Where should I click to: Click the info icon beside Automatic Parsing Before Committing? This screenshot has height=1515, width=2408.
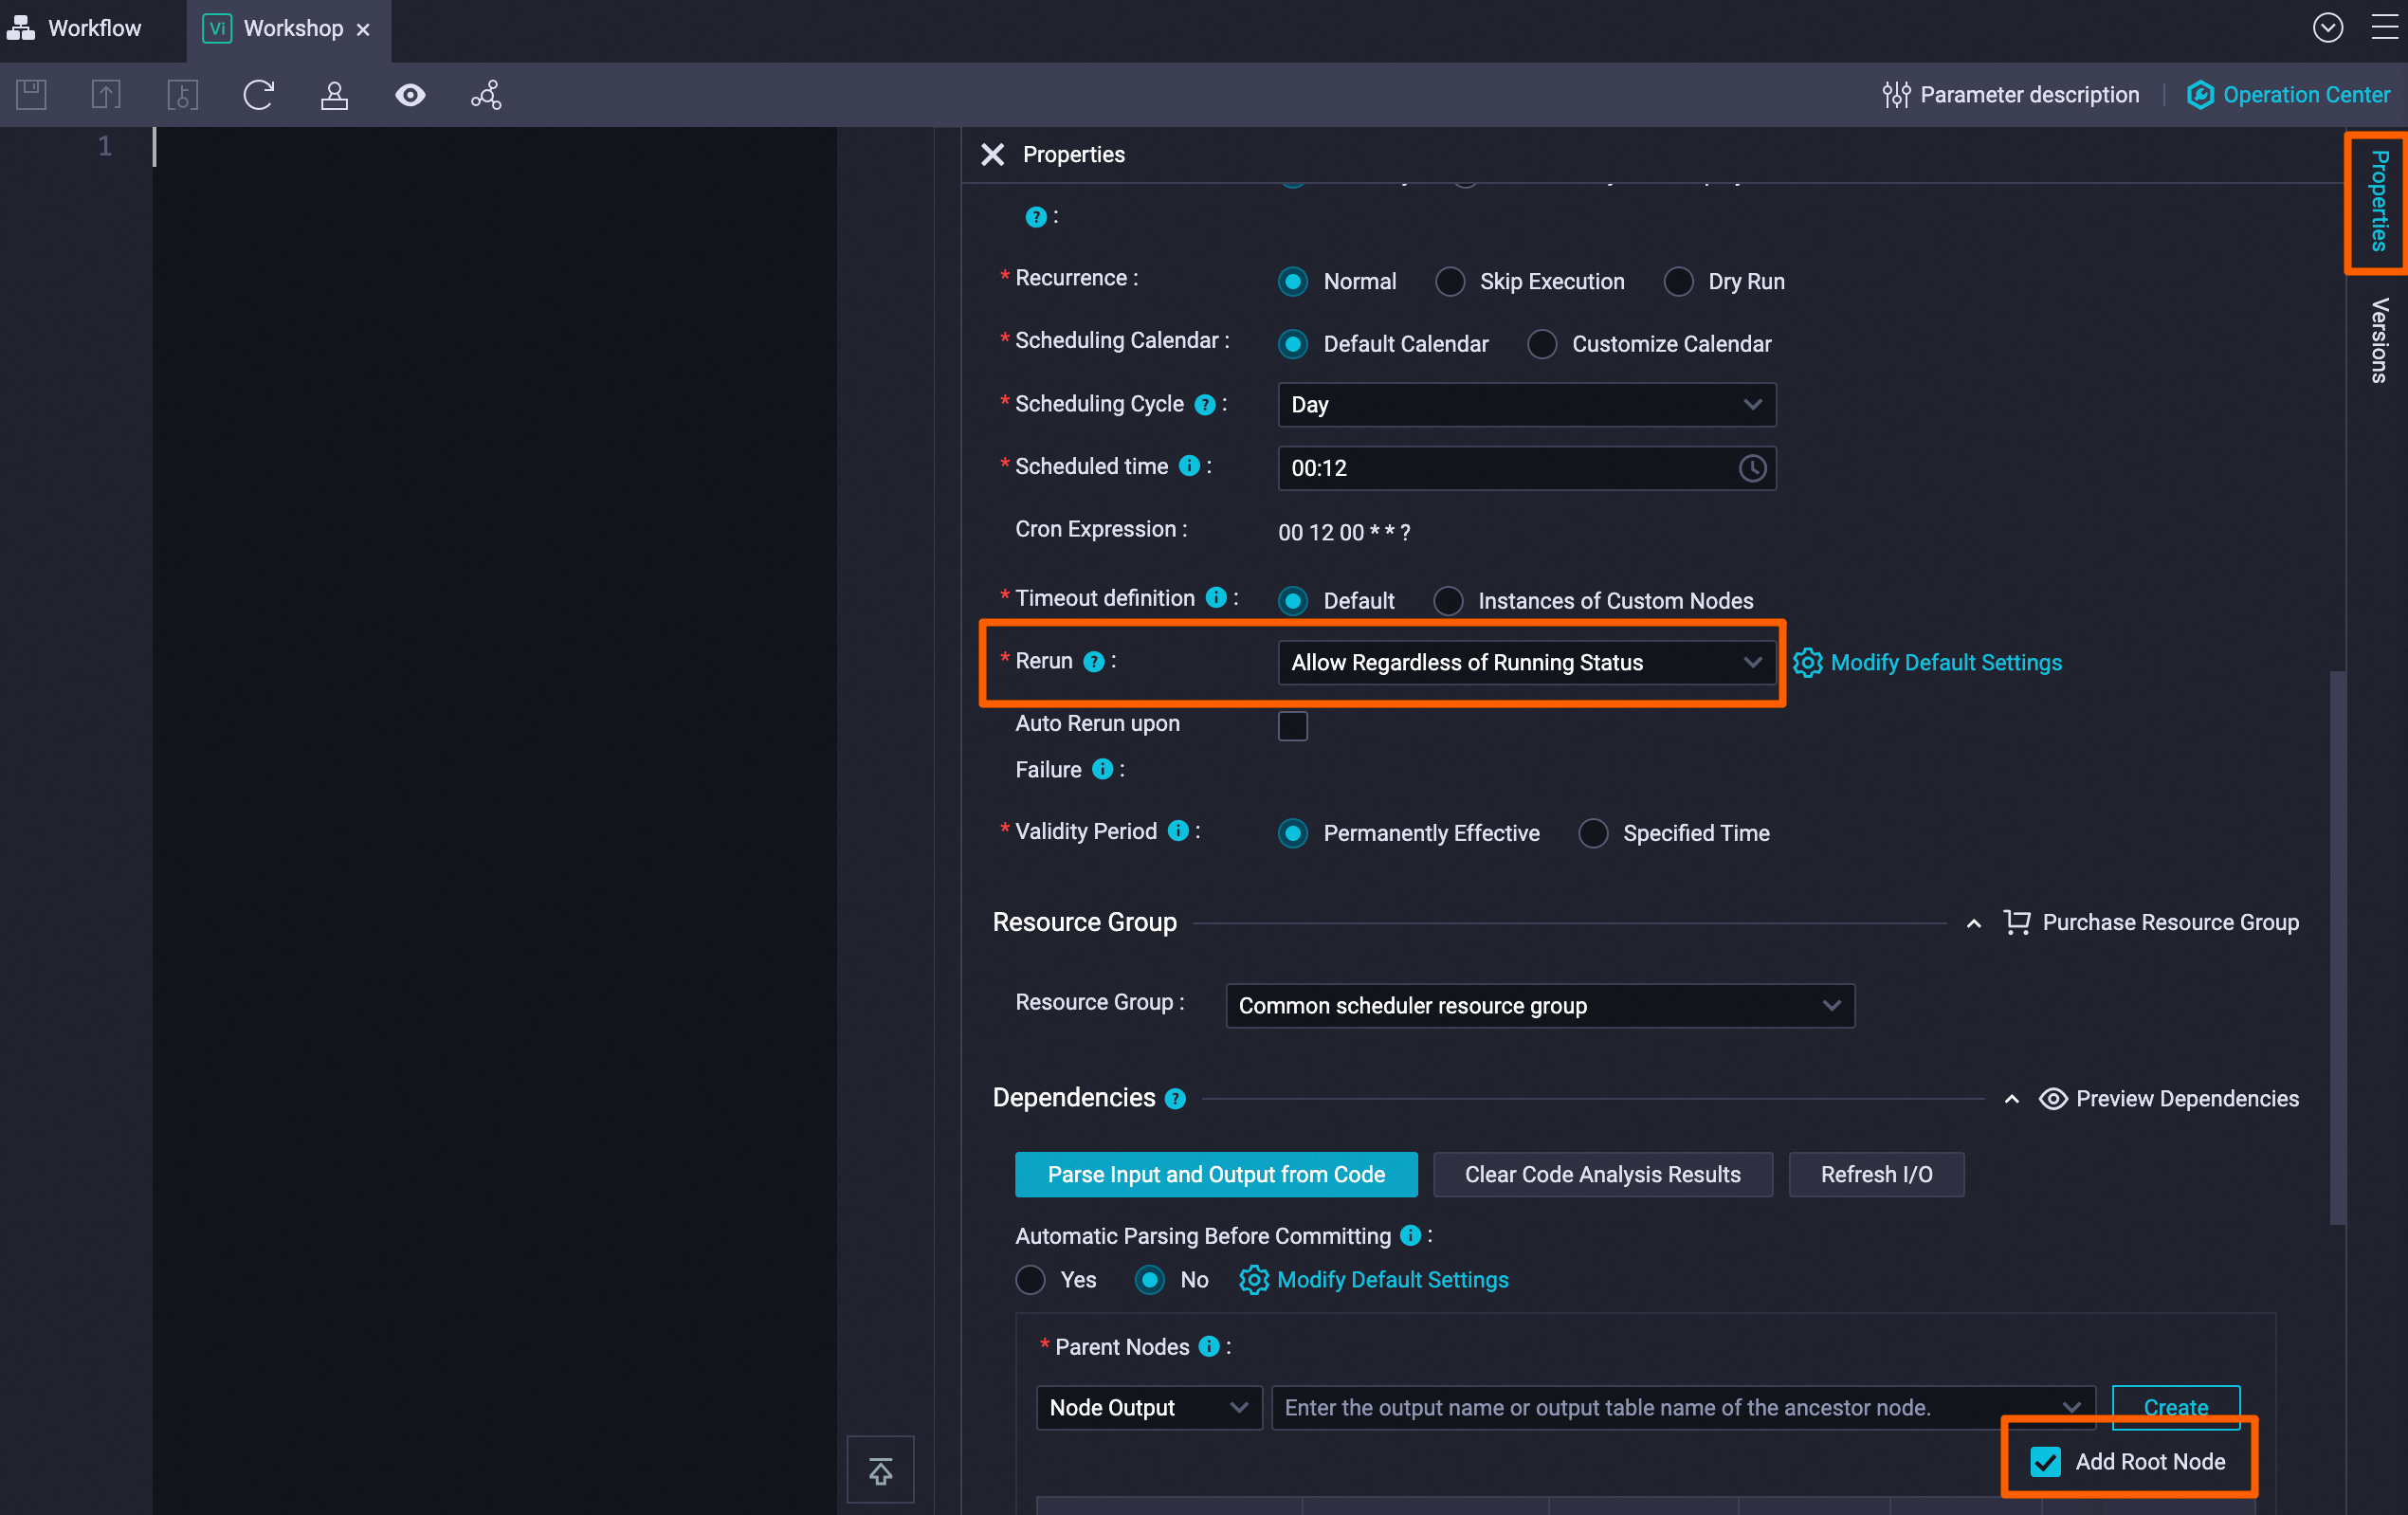pos(1410,1236)
